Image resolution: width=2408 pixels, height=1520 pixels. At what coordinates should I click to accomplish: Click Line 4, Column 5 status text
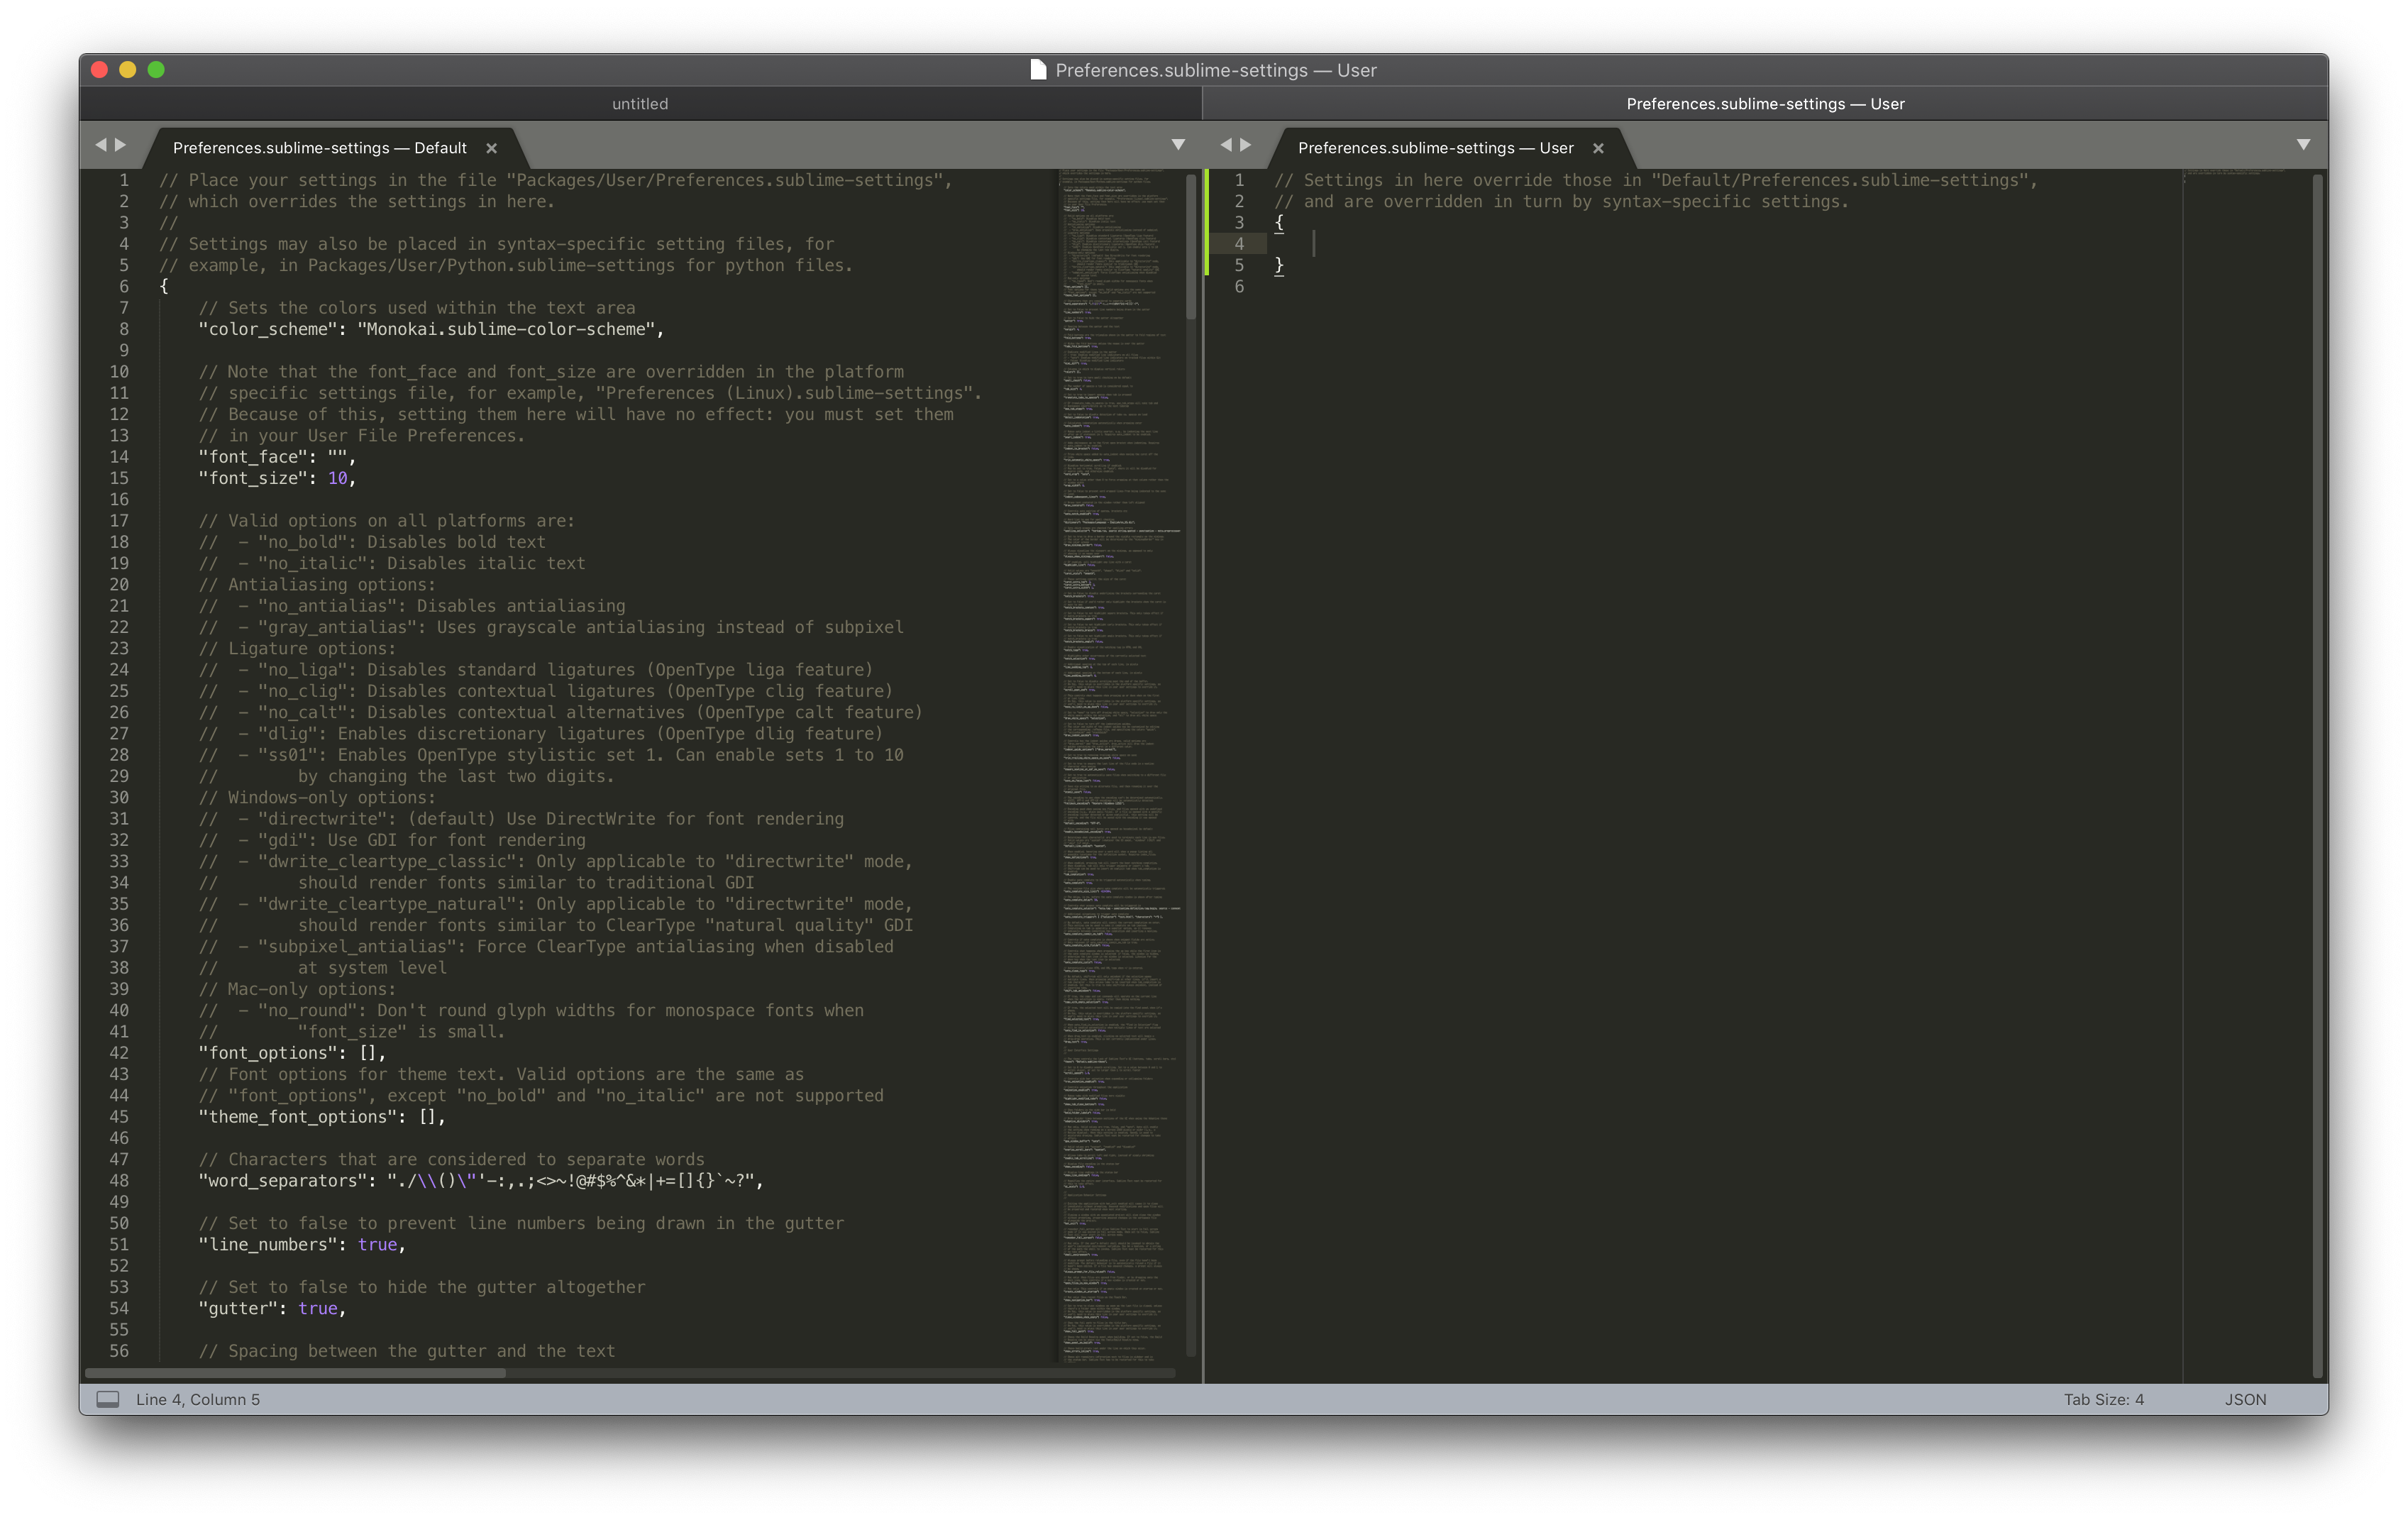click(198, 1399)
